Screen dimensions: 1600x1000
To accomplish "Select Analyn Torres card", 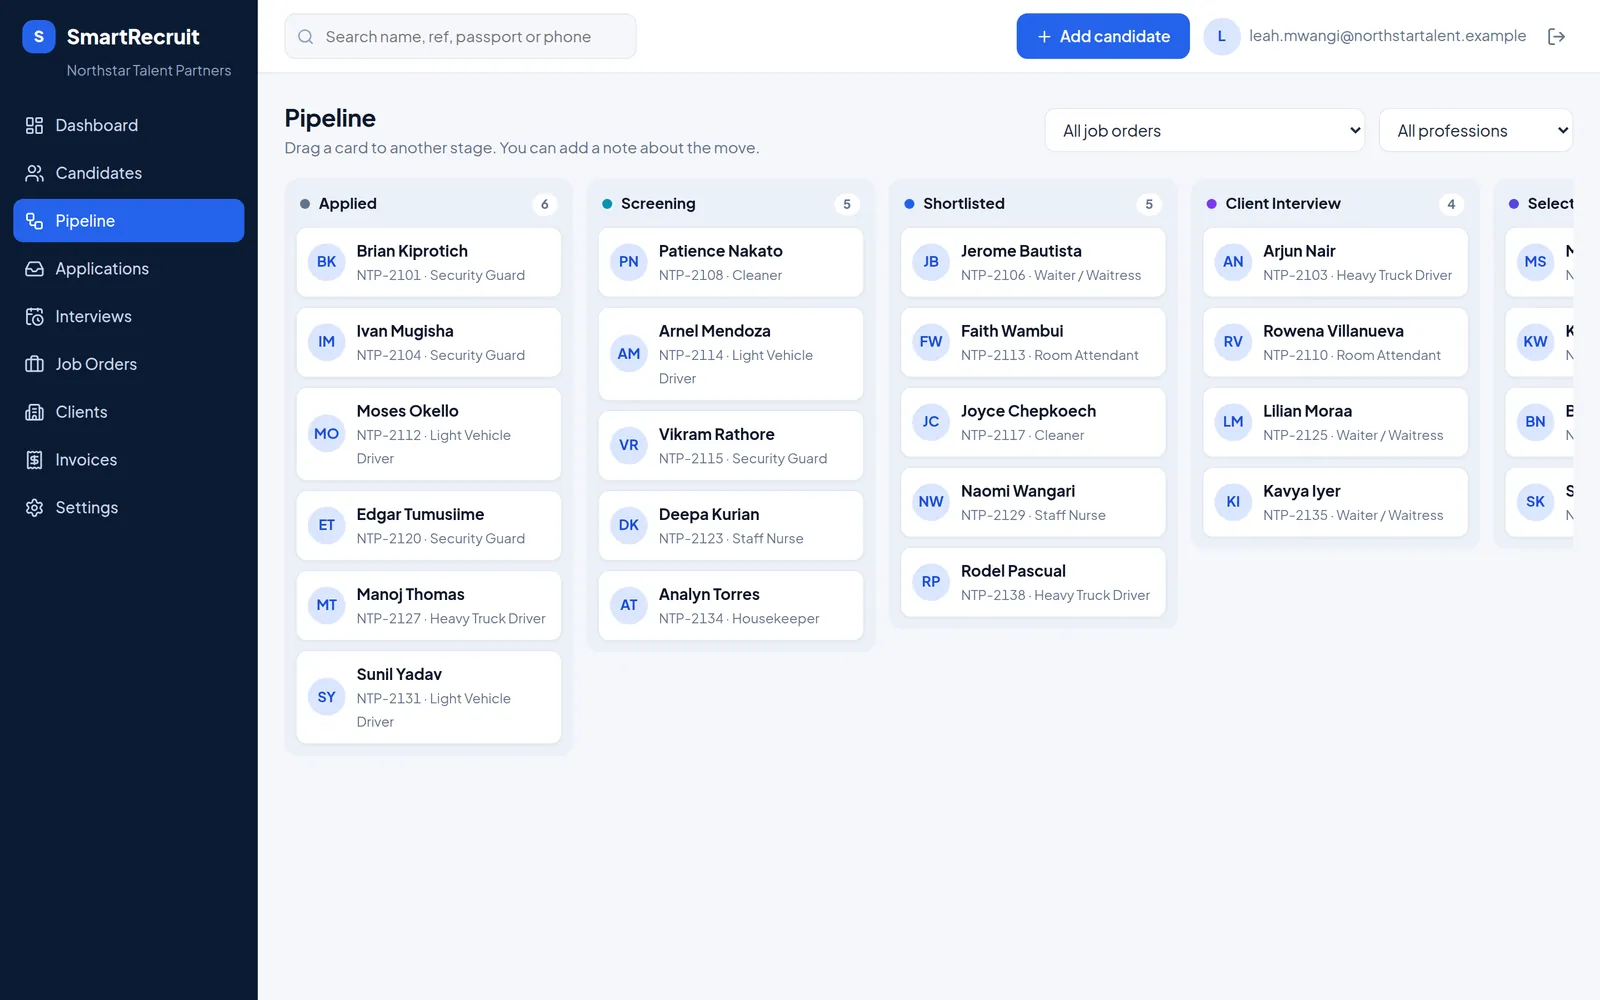I will tap(731, 605).
